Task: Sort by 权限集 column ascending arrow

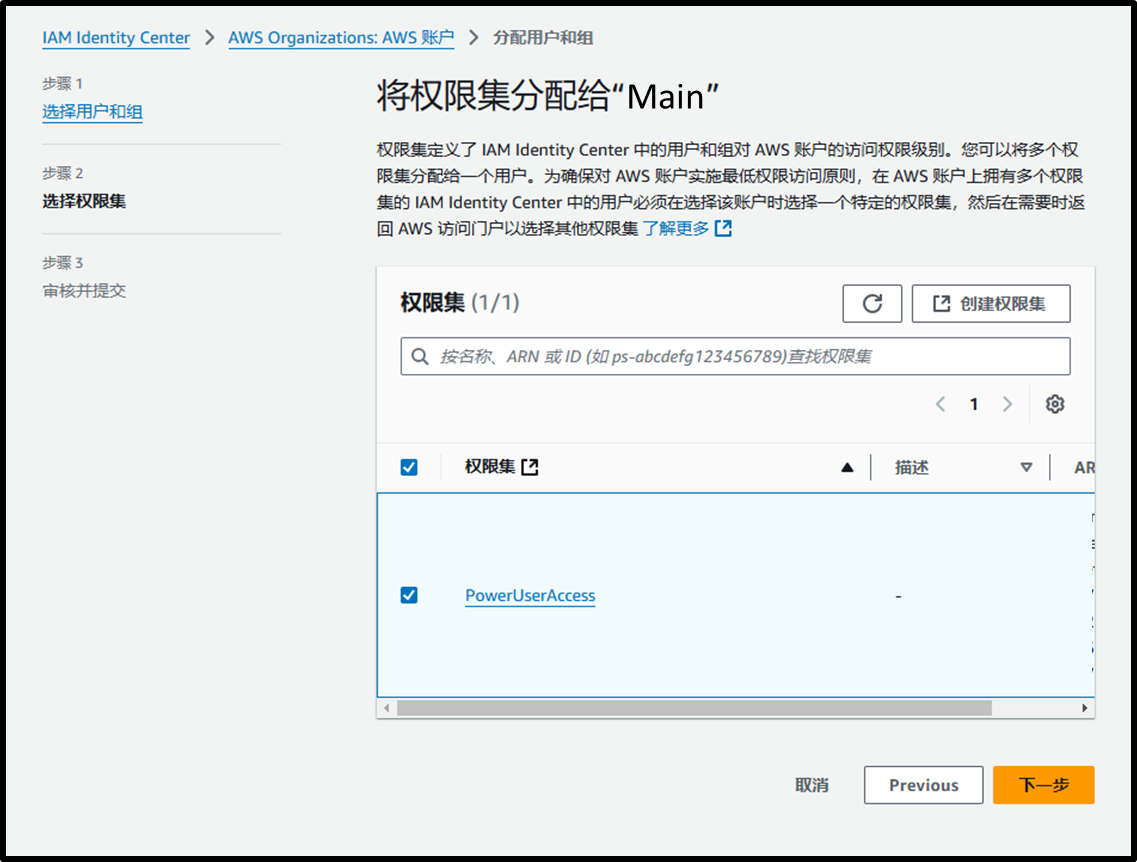Action: click(847, 468)
